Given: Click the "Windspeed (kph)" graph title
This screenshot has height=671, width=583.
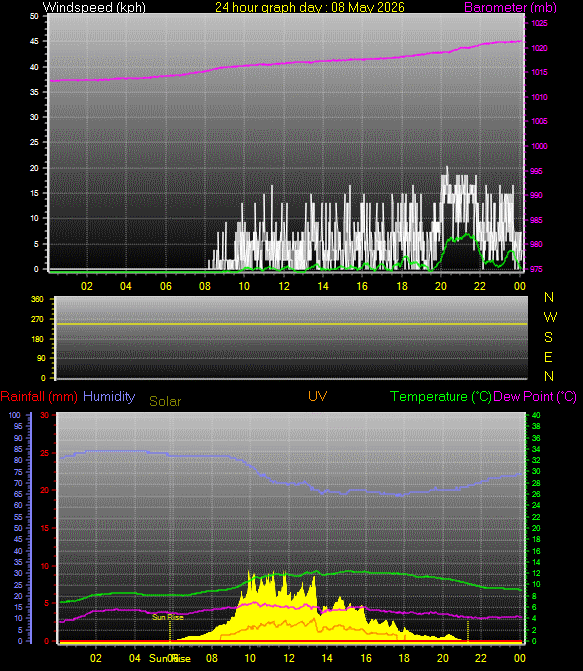Looking at the screenshot, I should 94,7.
